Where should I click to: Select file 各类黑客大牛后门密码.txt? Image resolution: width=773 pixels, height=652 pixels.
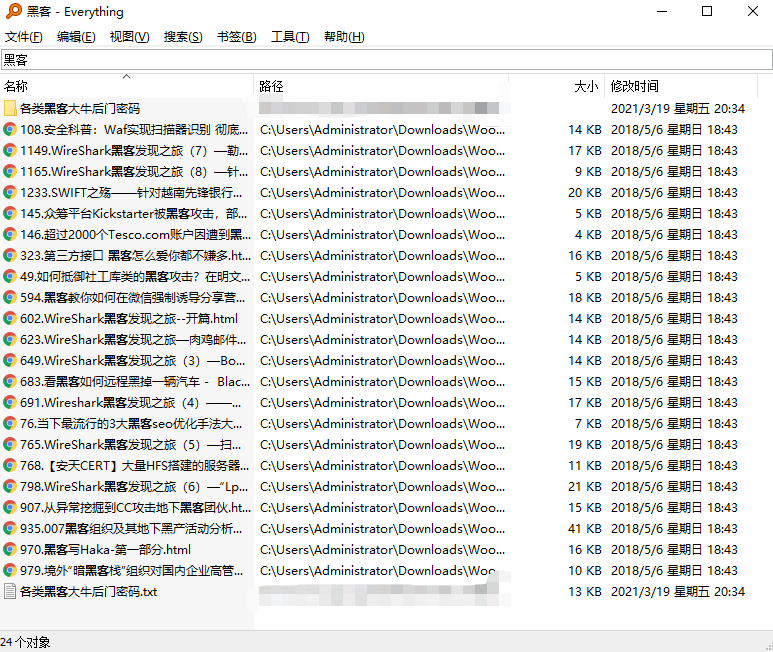click(88, 591)
